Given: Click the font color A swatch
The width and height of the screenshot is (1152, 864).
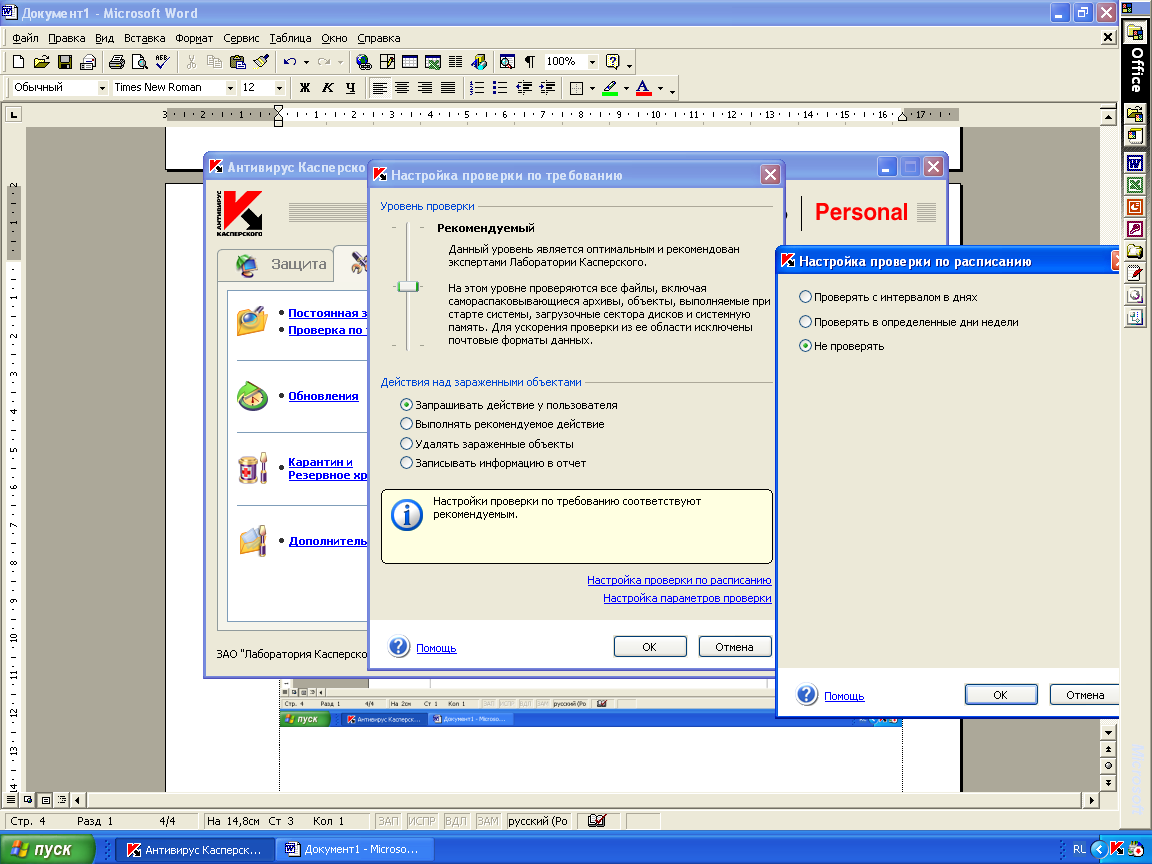Looking at the screenshot, I should (x=644, y=88).
